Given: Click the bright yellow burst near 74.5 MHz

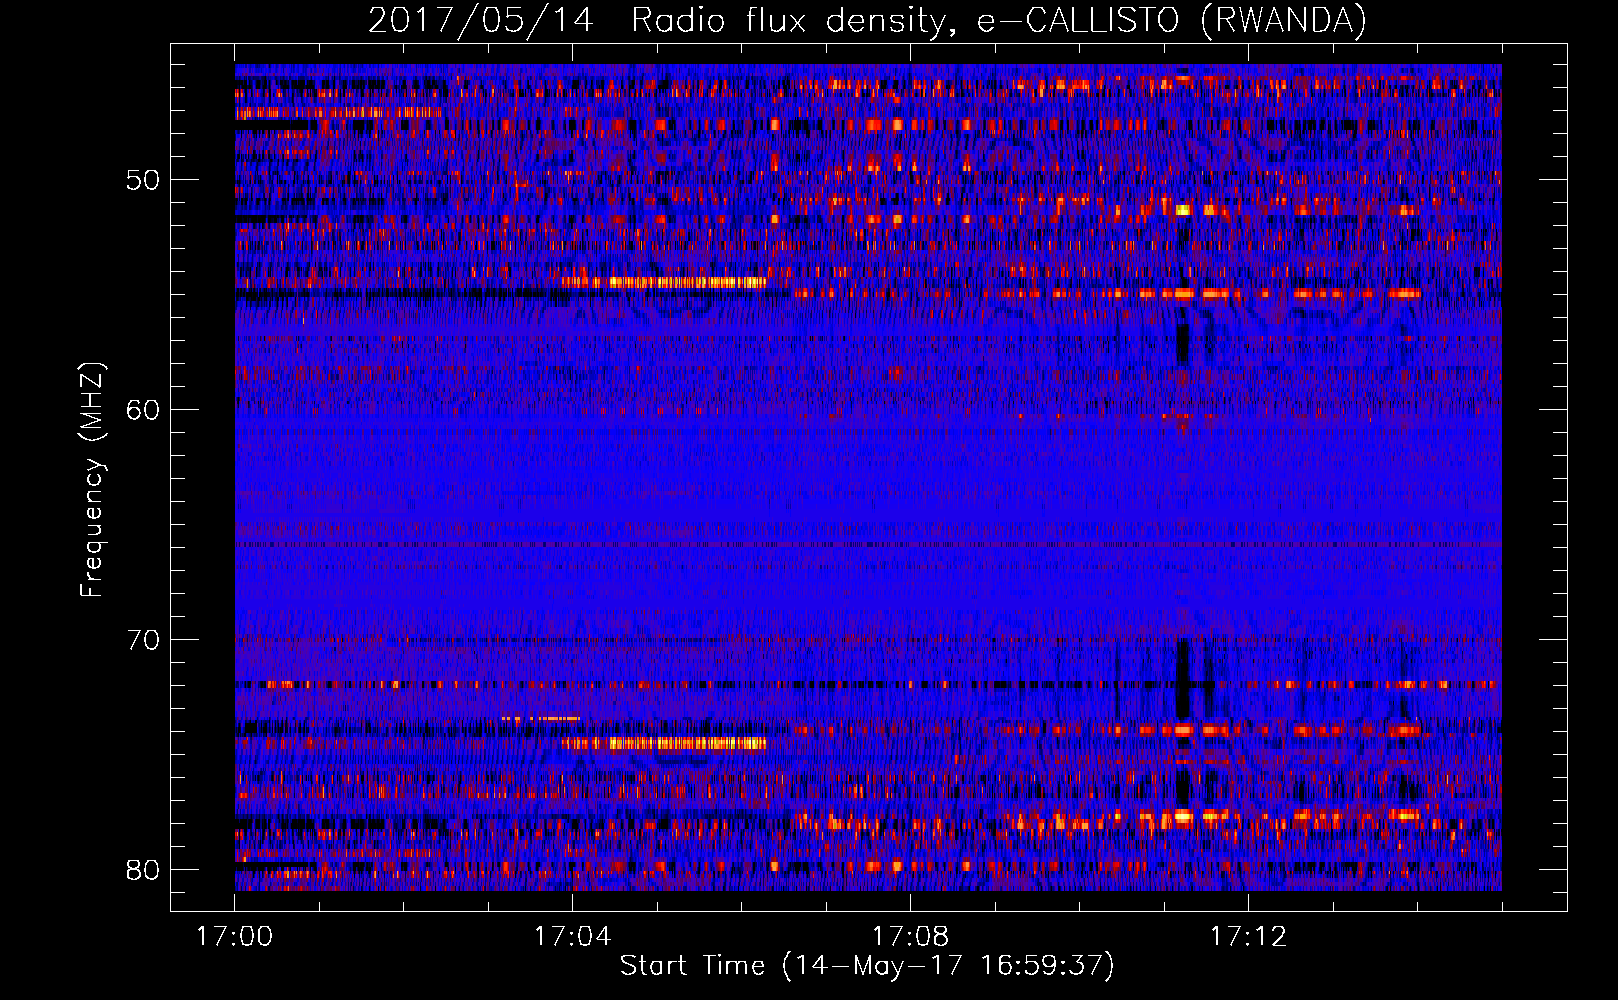Looking at the screenshot, I should [x=664, y=743].
